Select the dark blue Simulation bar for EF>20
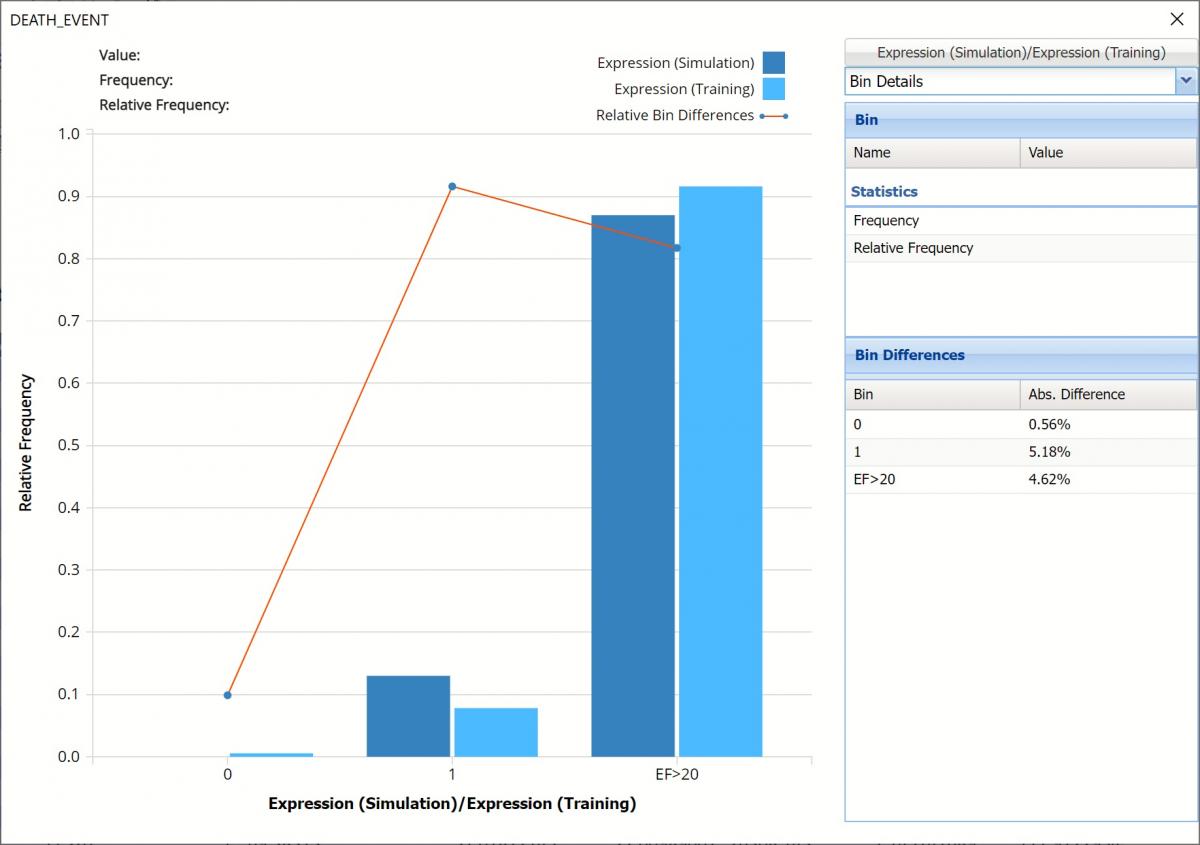The width and height of the screenshot is (1200, 845). tap(633, 485)
